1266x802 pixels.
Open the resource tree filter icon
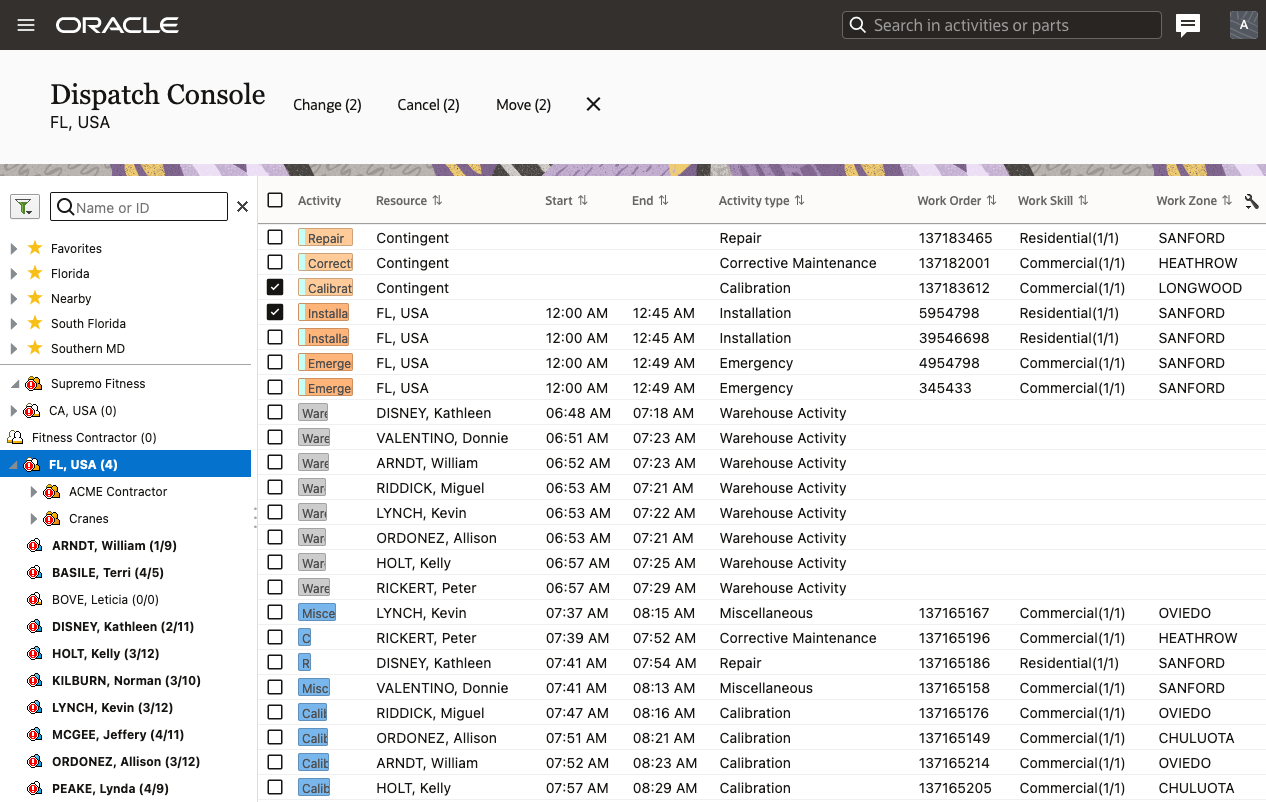[x=24, y=207]
